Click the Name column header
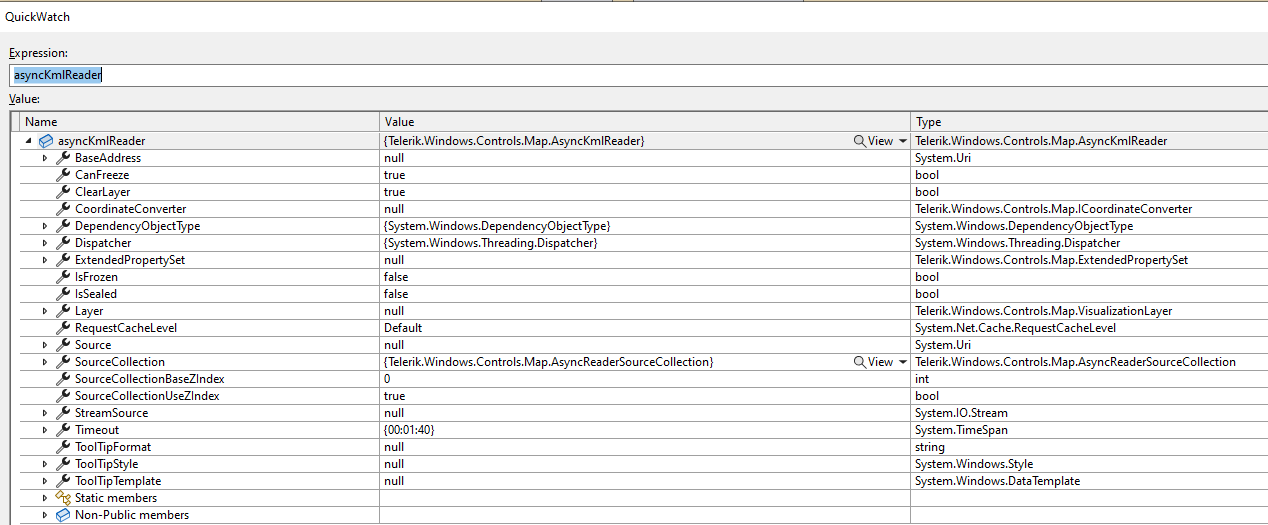The width and height of the screenshot is (1268, 525). (200, 122)
